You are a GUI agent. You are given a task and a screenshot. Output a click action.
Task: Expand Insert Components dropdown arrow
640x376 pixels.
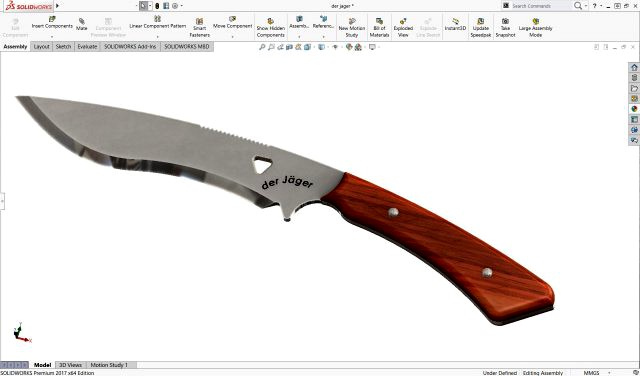pos(52,36)
